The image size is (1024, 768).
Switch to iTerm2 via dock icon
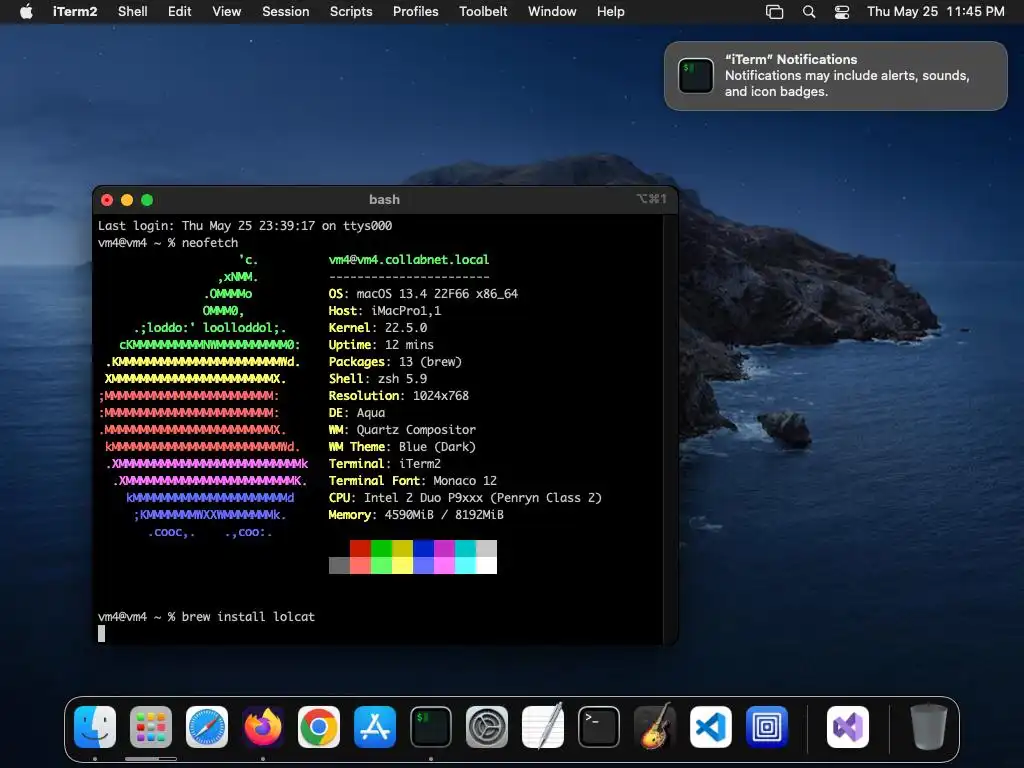click(431, 727)
